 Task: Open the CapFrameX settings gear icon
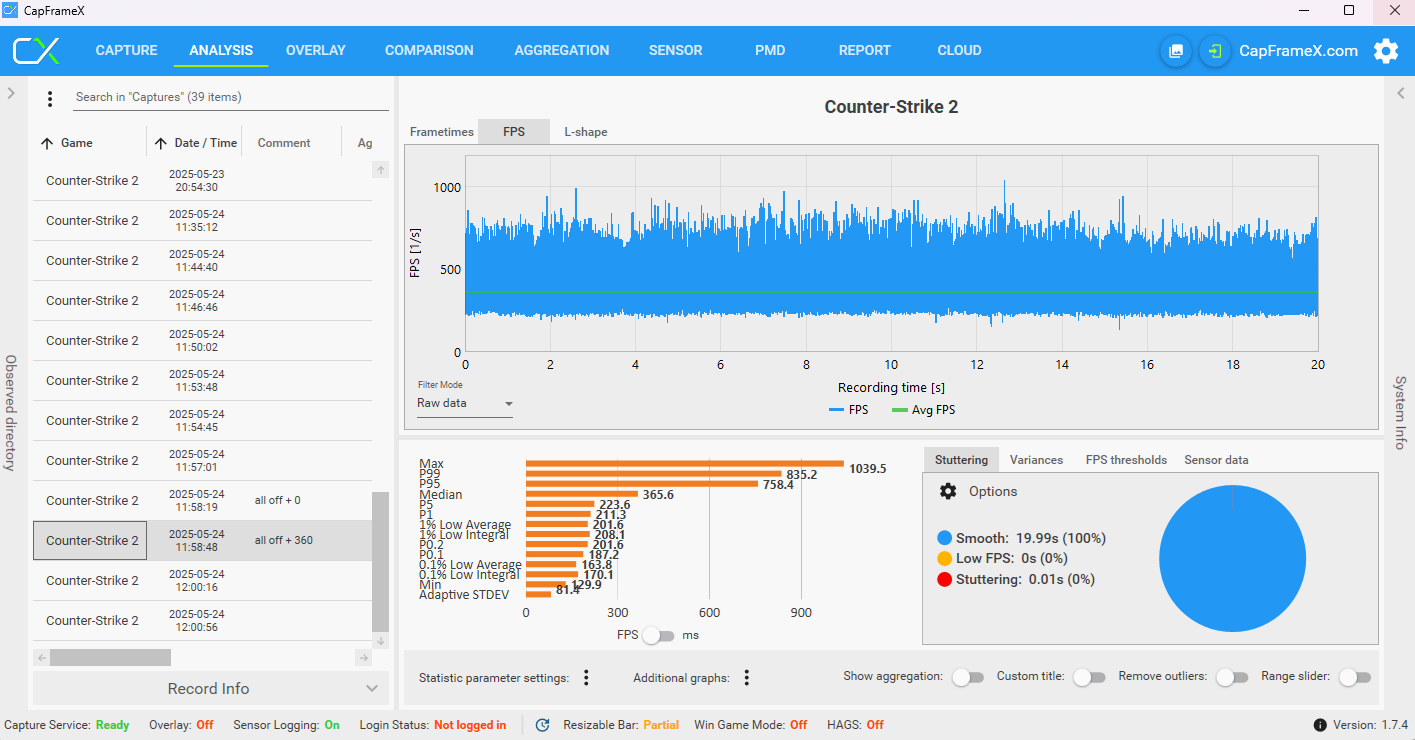1385,51
